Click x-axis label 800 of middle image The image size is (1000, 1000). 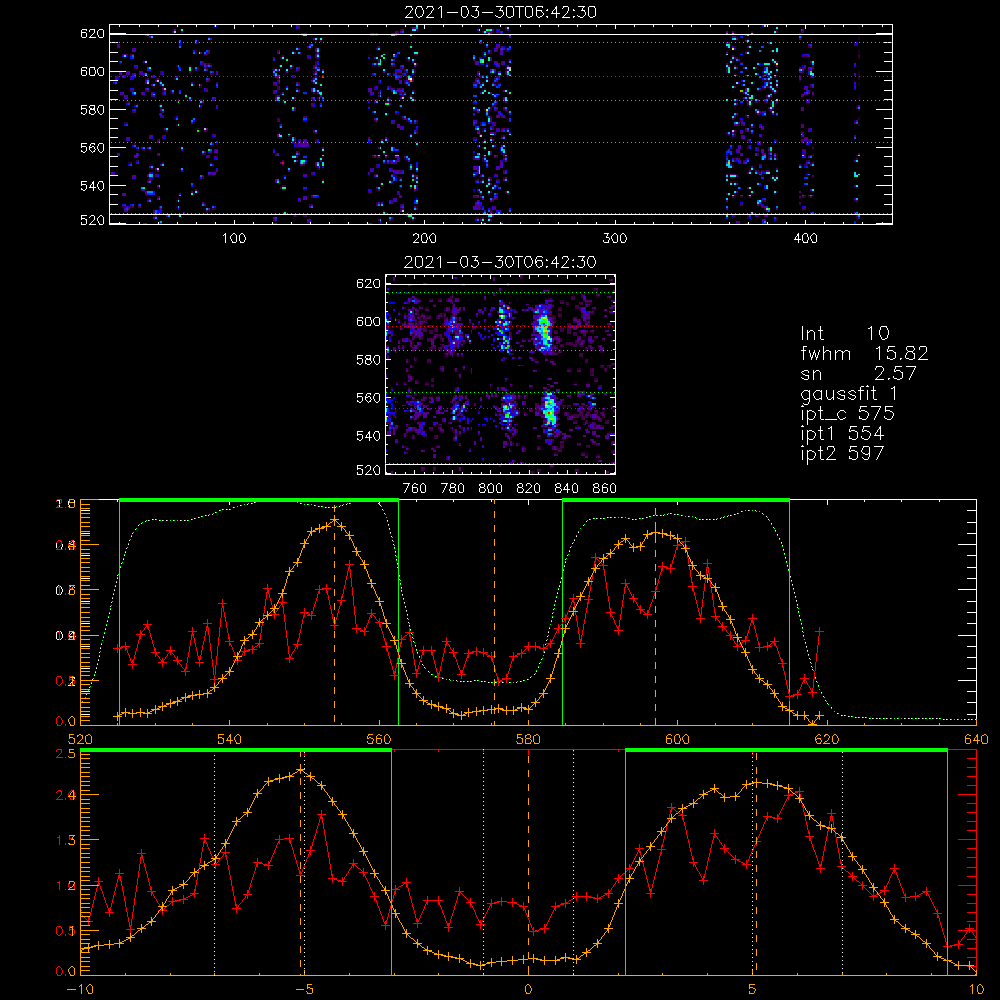click(490, 489)
